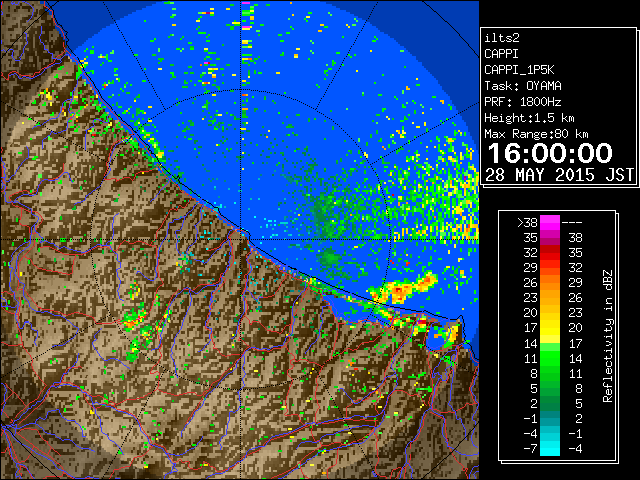Screen dimensions: 640x480
Task: Click the magenta >38 dBZ color swatch
Action: [550, 223]
